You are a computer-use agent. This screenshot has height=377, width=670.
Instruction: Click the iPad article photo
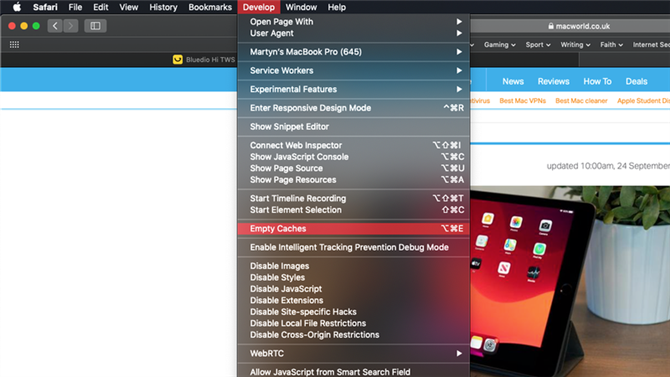point(570,281)
